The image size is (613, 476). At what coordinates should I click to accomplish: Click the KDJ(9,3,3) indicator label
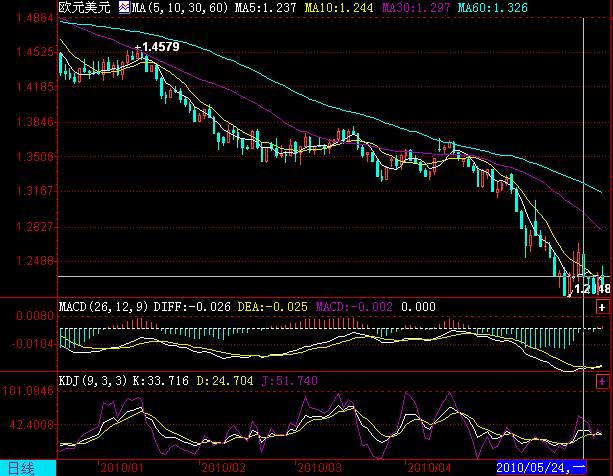point(93,381)
